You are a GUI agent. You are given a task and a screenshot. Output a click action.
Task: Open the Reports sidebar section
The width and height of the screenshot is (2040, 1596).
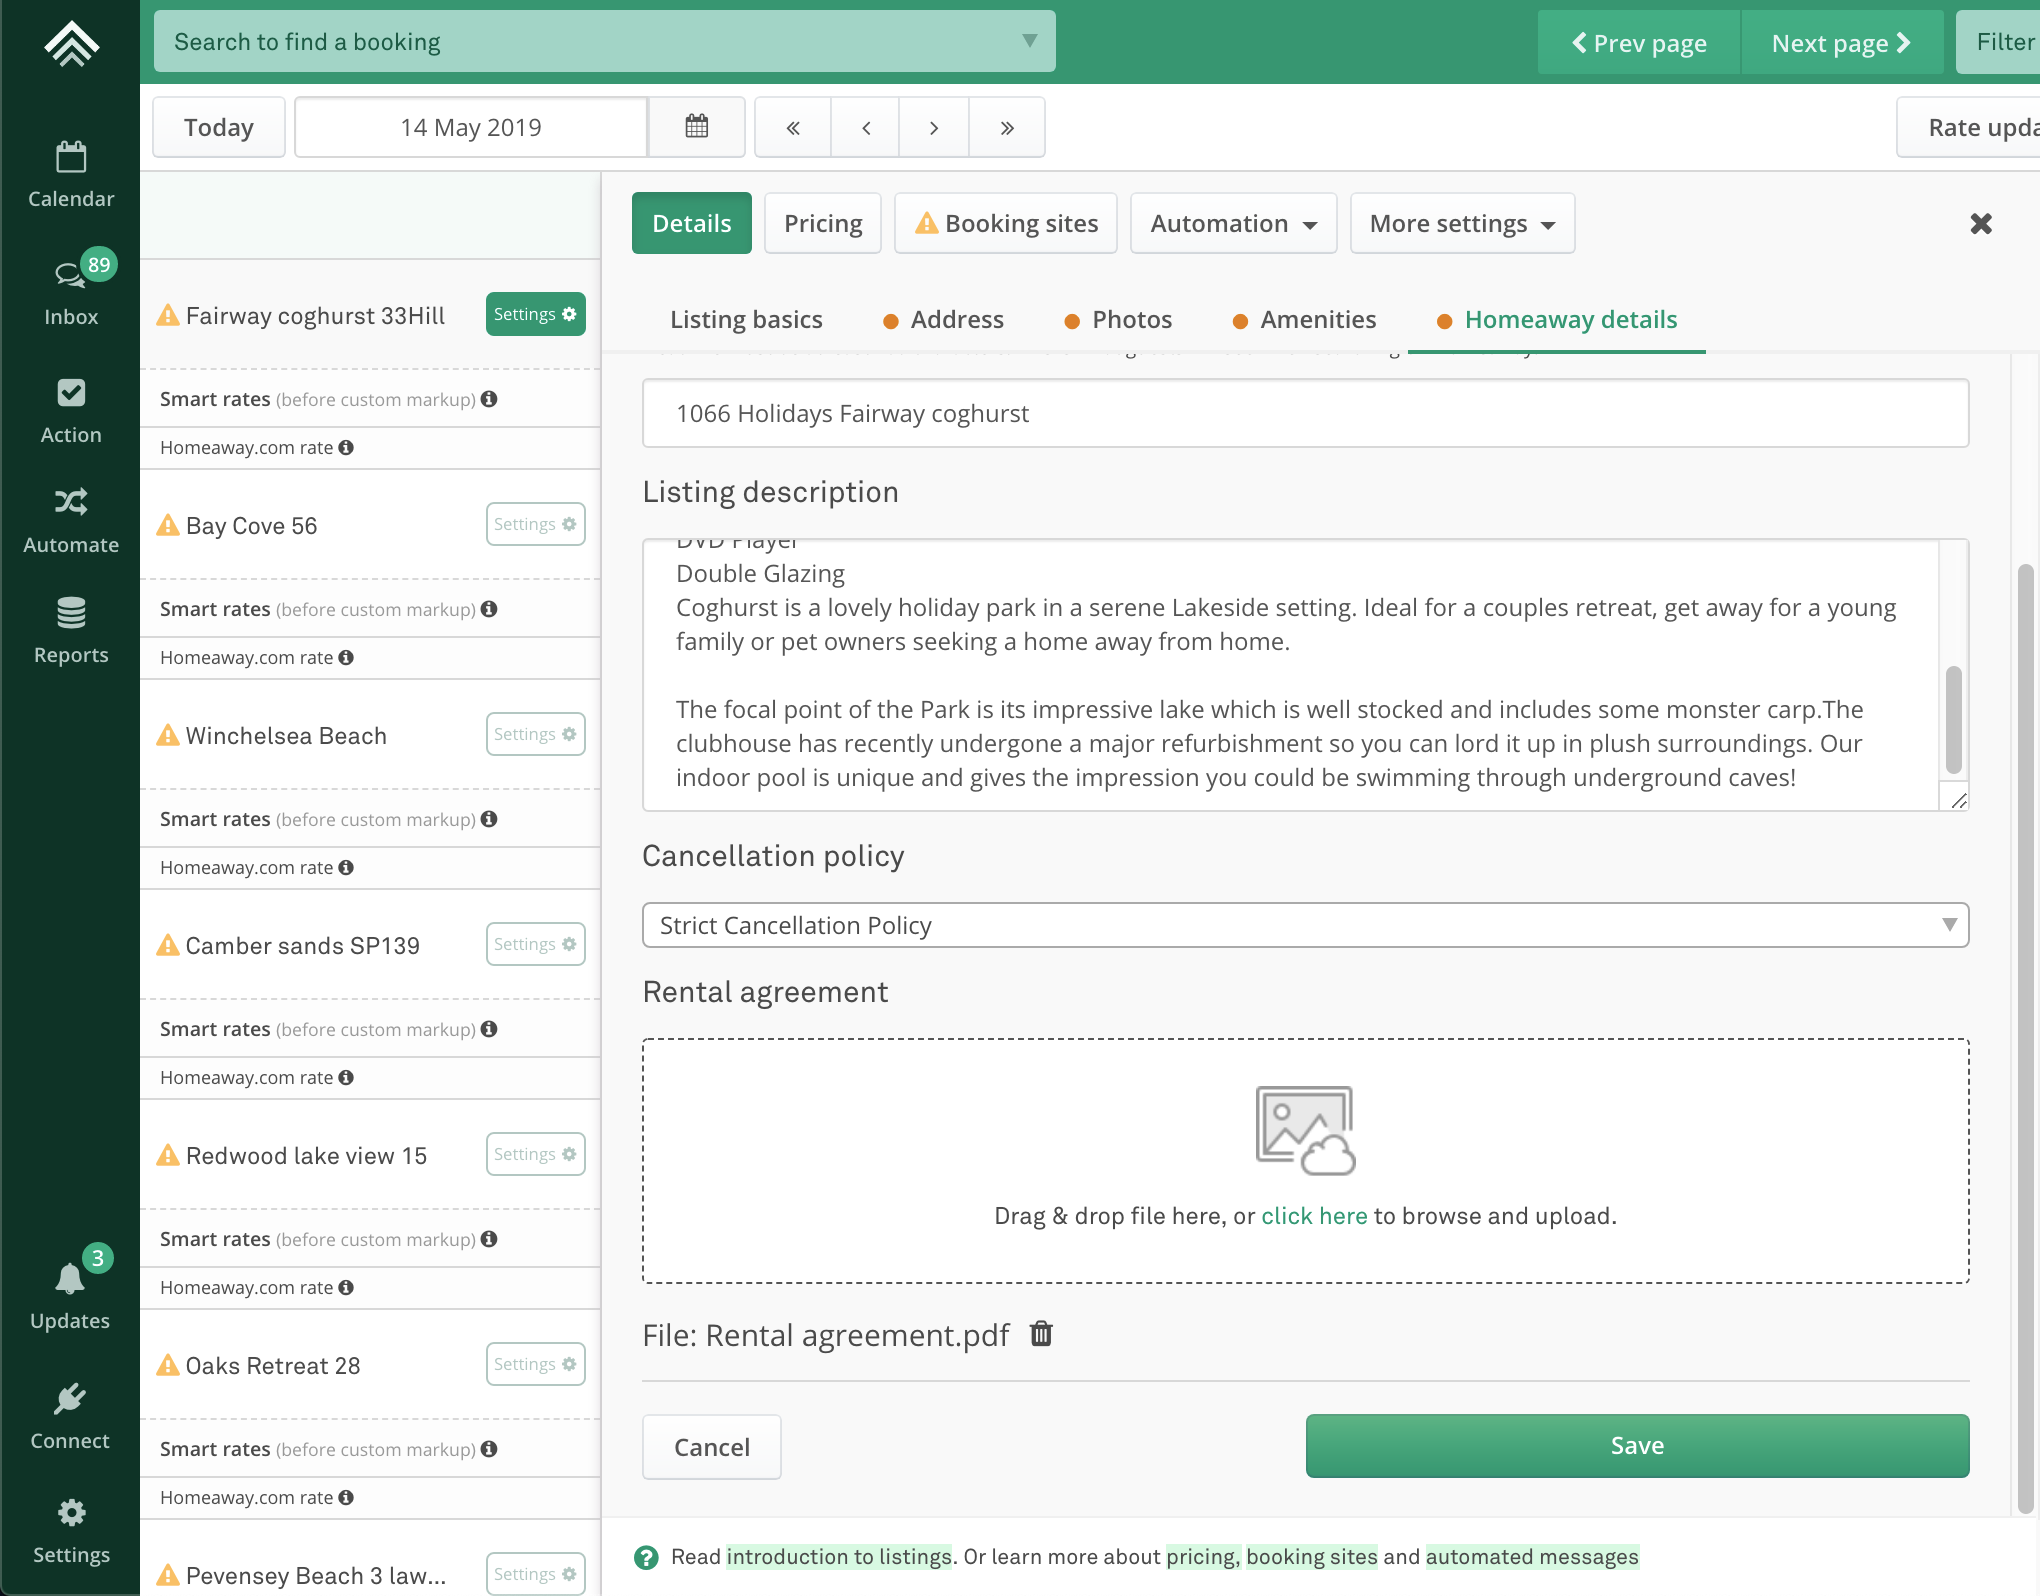click(x=70, y=630)
